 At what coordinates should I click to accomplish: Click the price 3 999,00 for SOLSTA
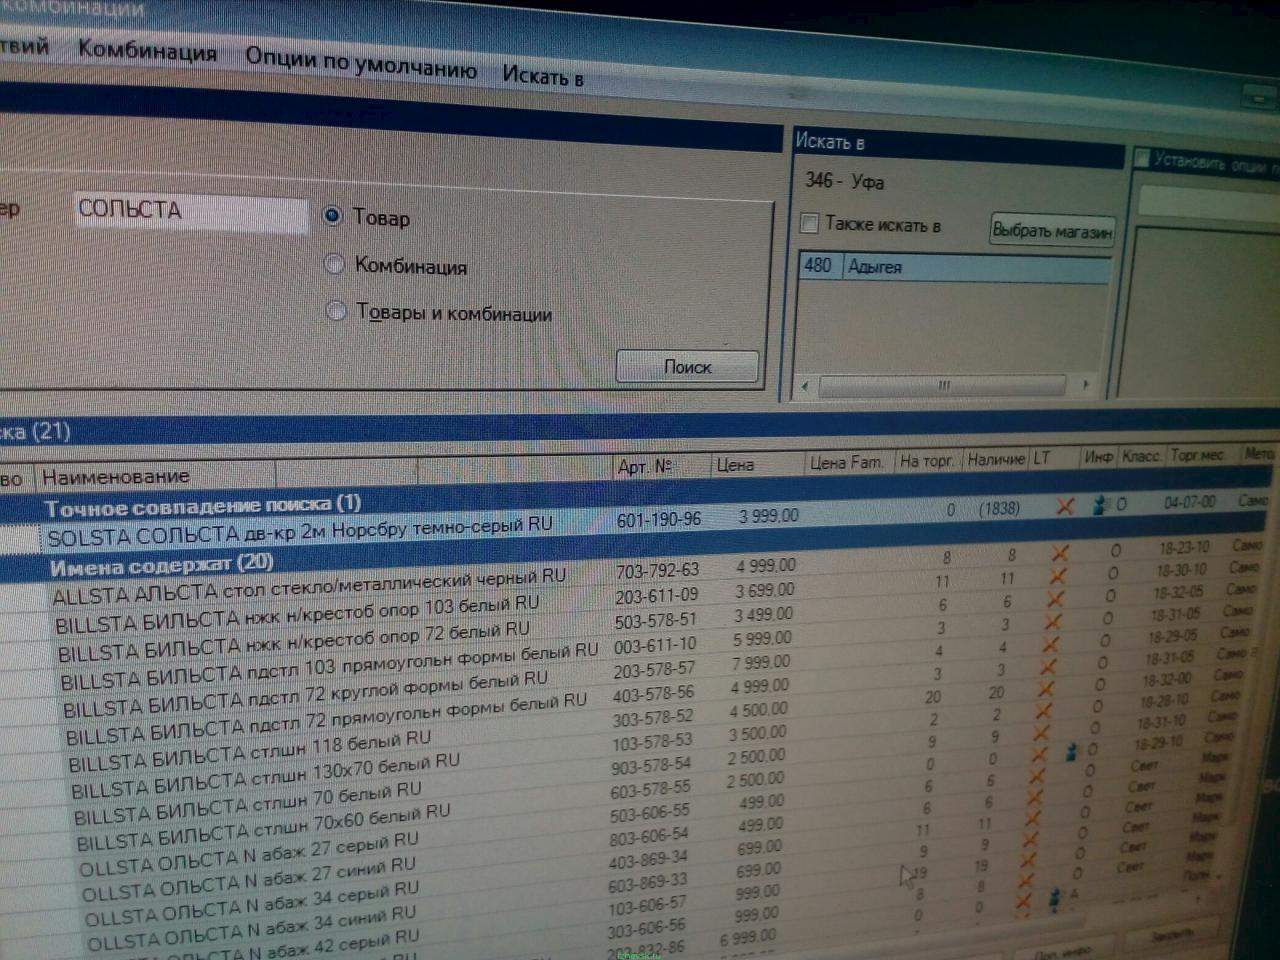tap(769, 516)
